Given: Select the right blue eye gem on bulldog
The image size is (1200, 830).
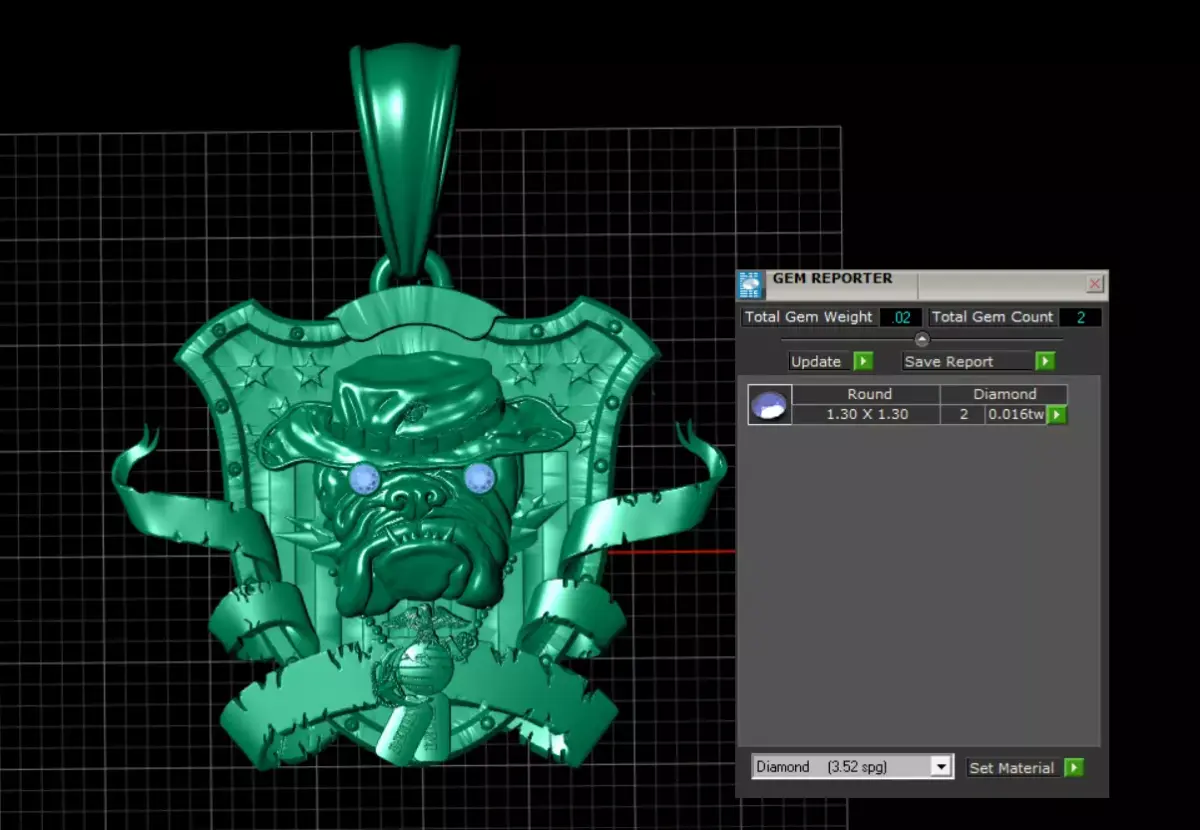Looking at the screenshot, I should click(x=479, y=478).
